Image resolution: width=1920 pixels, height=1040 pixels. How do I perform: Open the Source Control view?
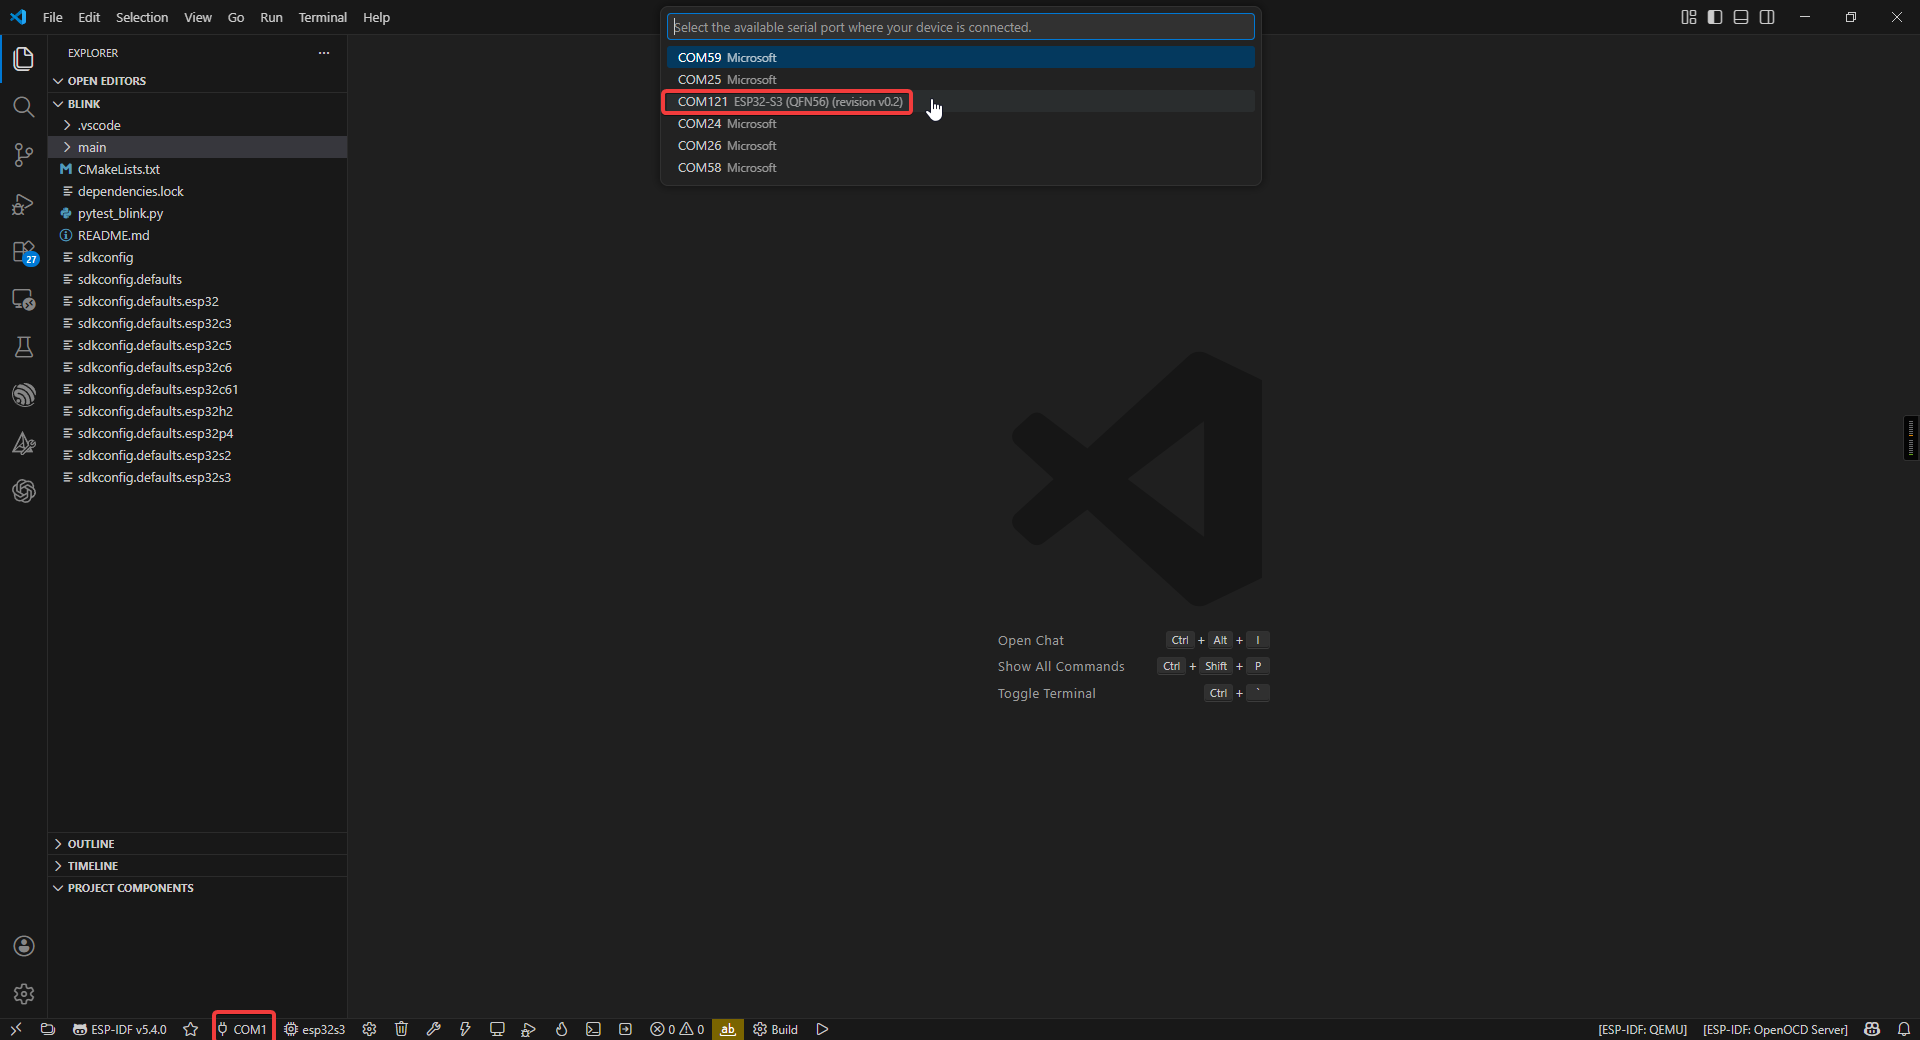[24, 155]
